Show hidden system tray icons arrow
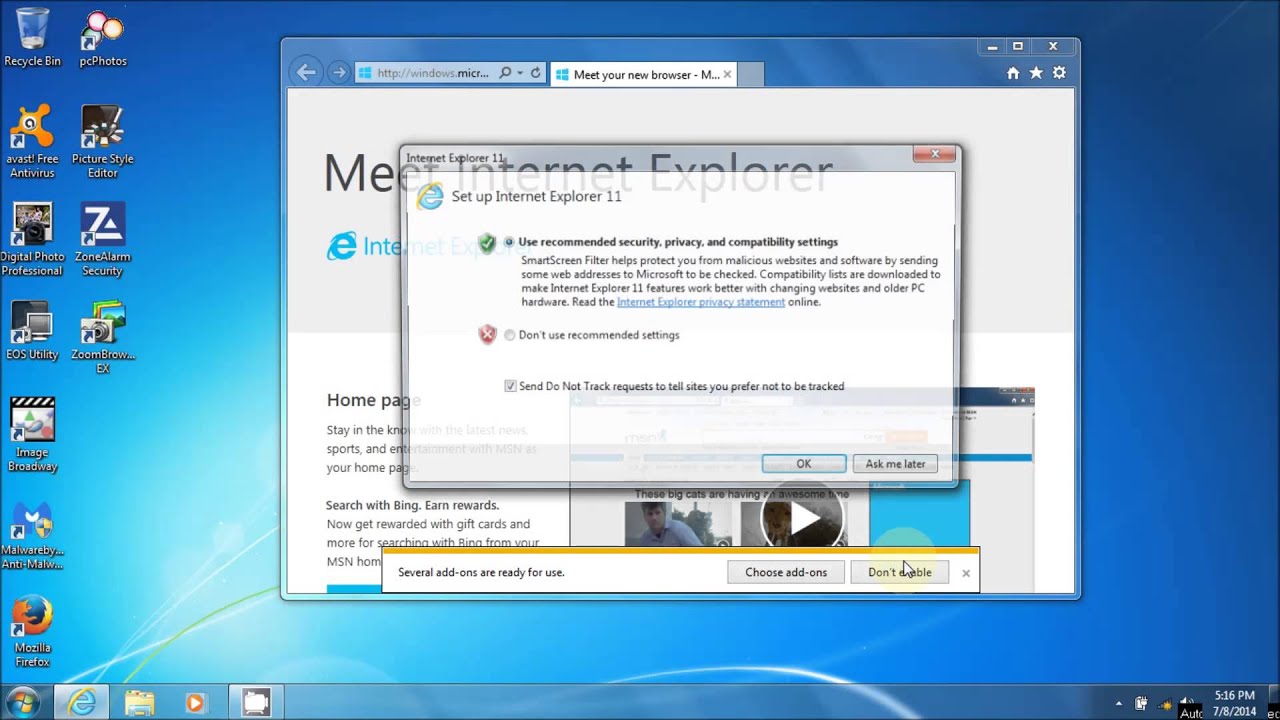This screenshot has height=720, width=1280. (x=1119, y=703)
